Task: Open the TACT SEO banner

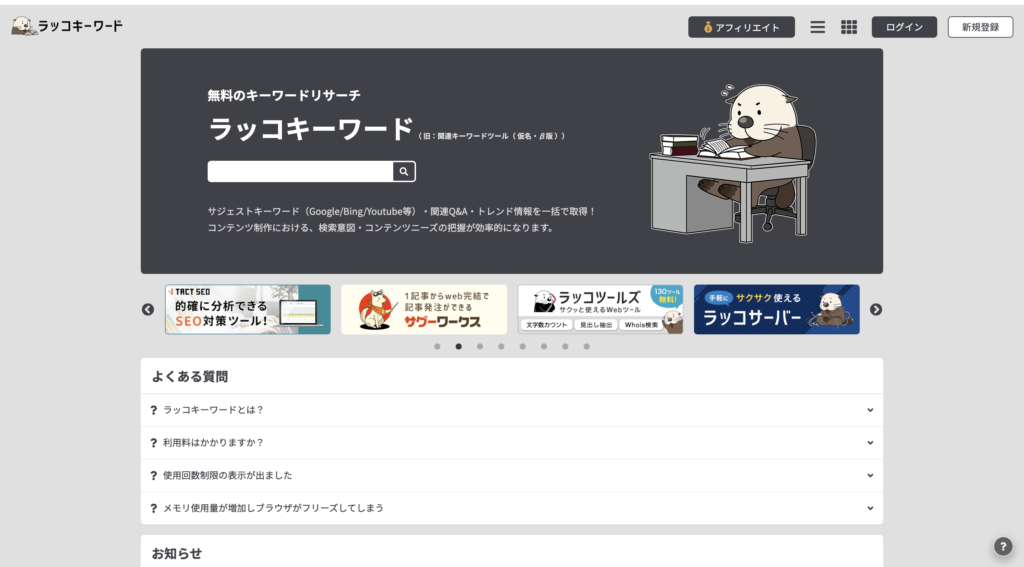Action: pos(248,310)
